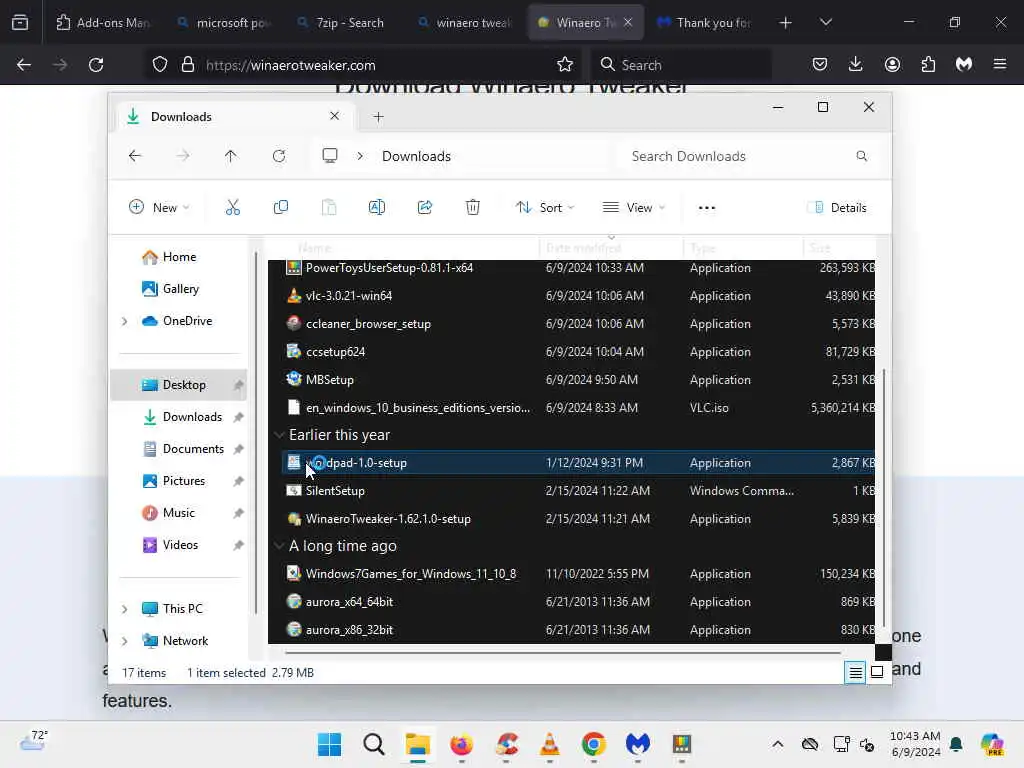Show hidden system tray icons chevron

[x=777, y=744]
